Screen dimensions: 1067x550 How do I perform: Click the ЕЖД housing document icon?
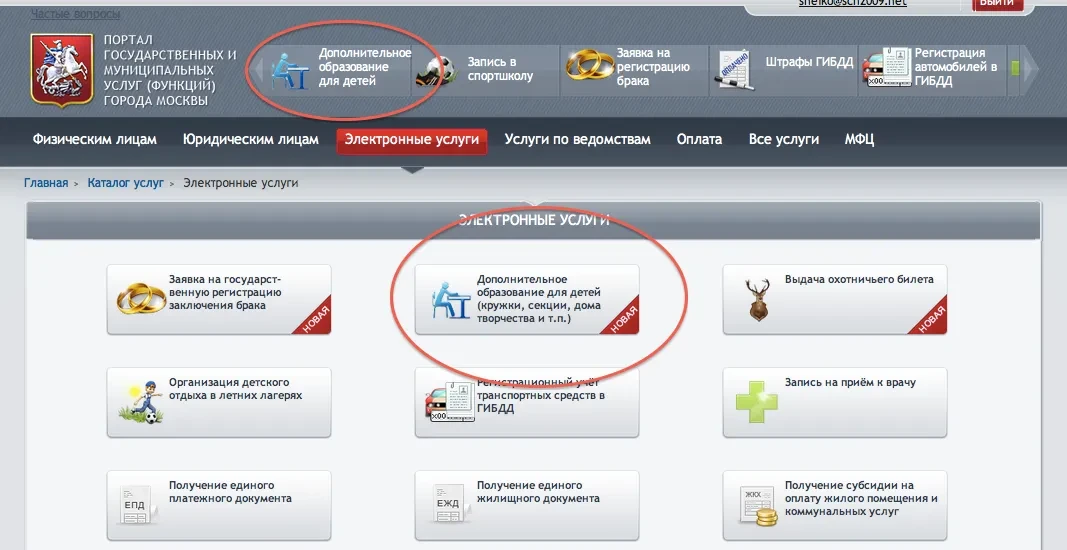tap(447, 504)
